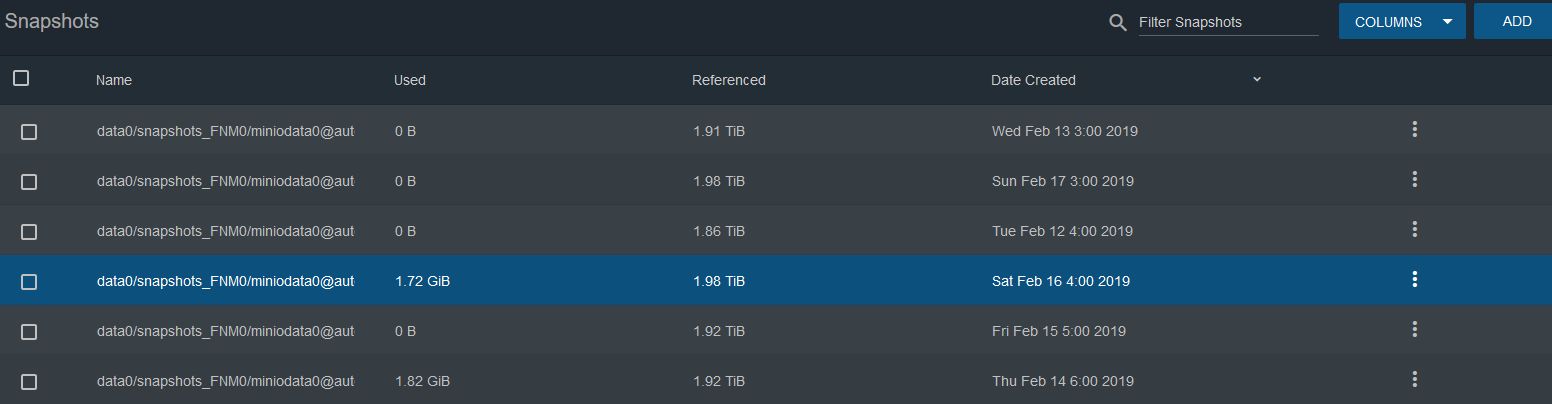Toggle the select-all snapshots checkbox
The image size is (1552, 404).
[x=21, y=78]
